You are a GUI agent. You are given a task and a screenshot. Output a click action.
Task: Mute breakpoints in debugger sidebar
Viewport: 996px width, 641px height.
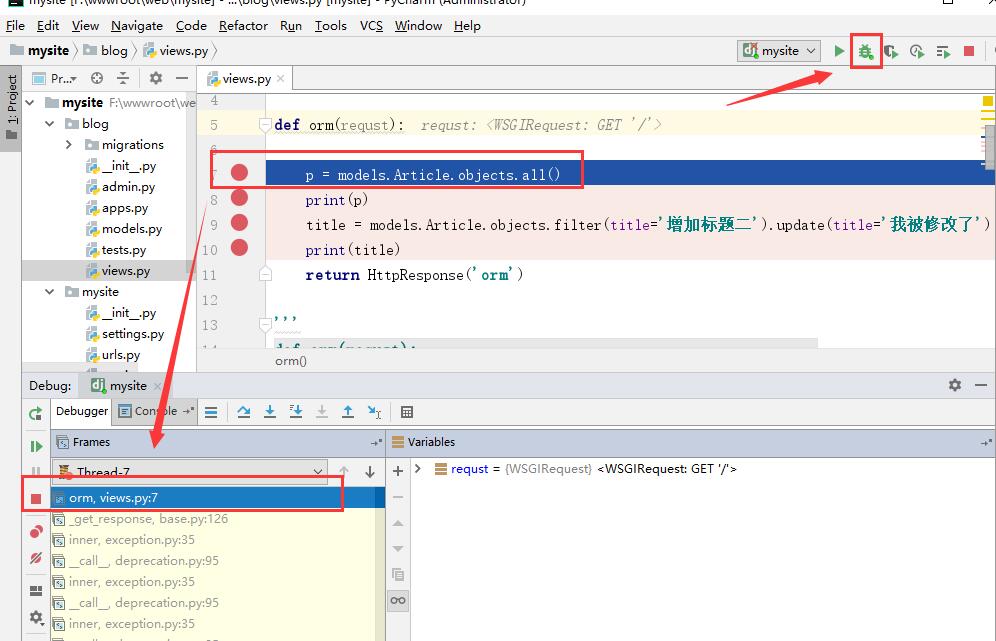point(36,558)
